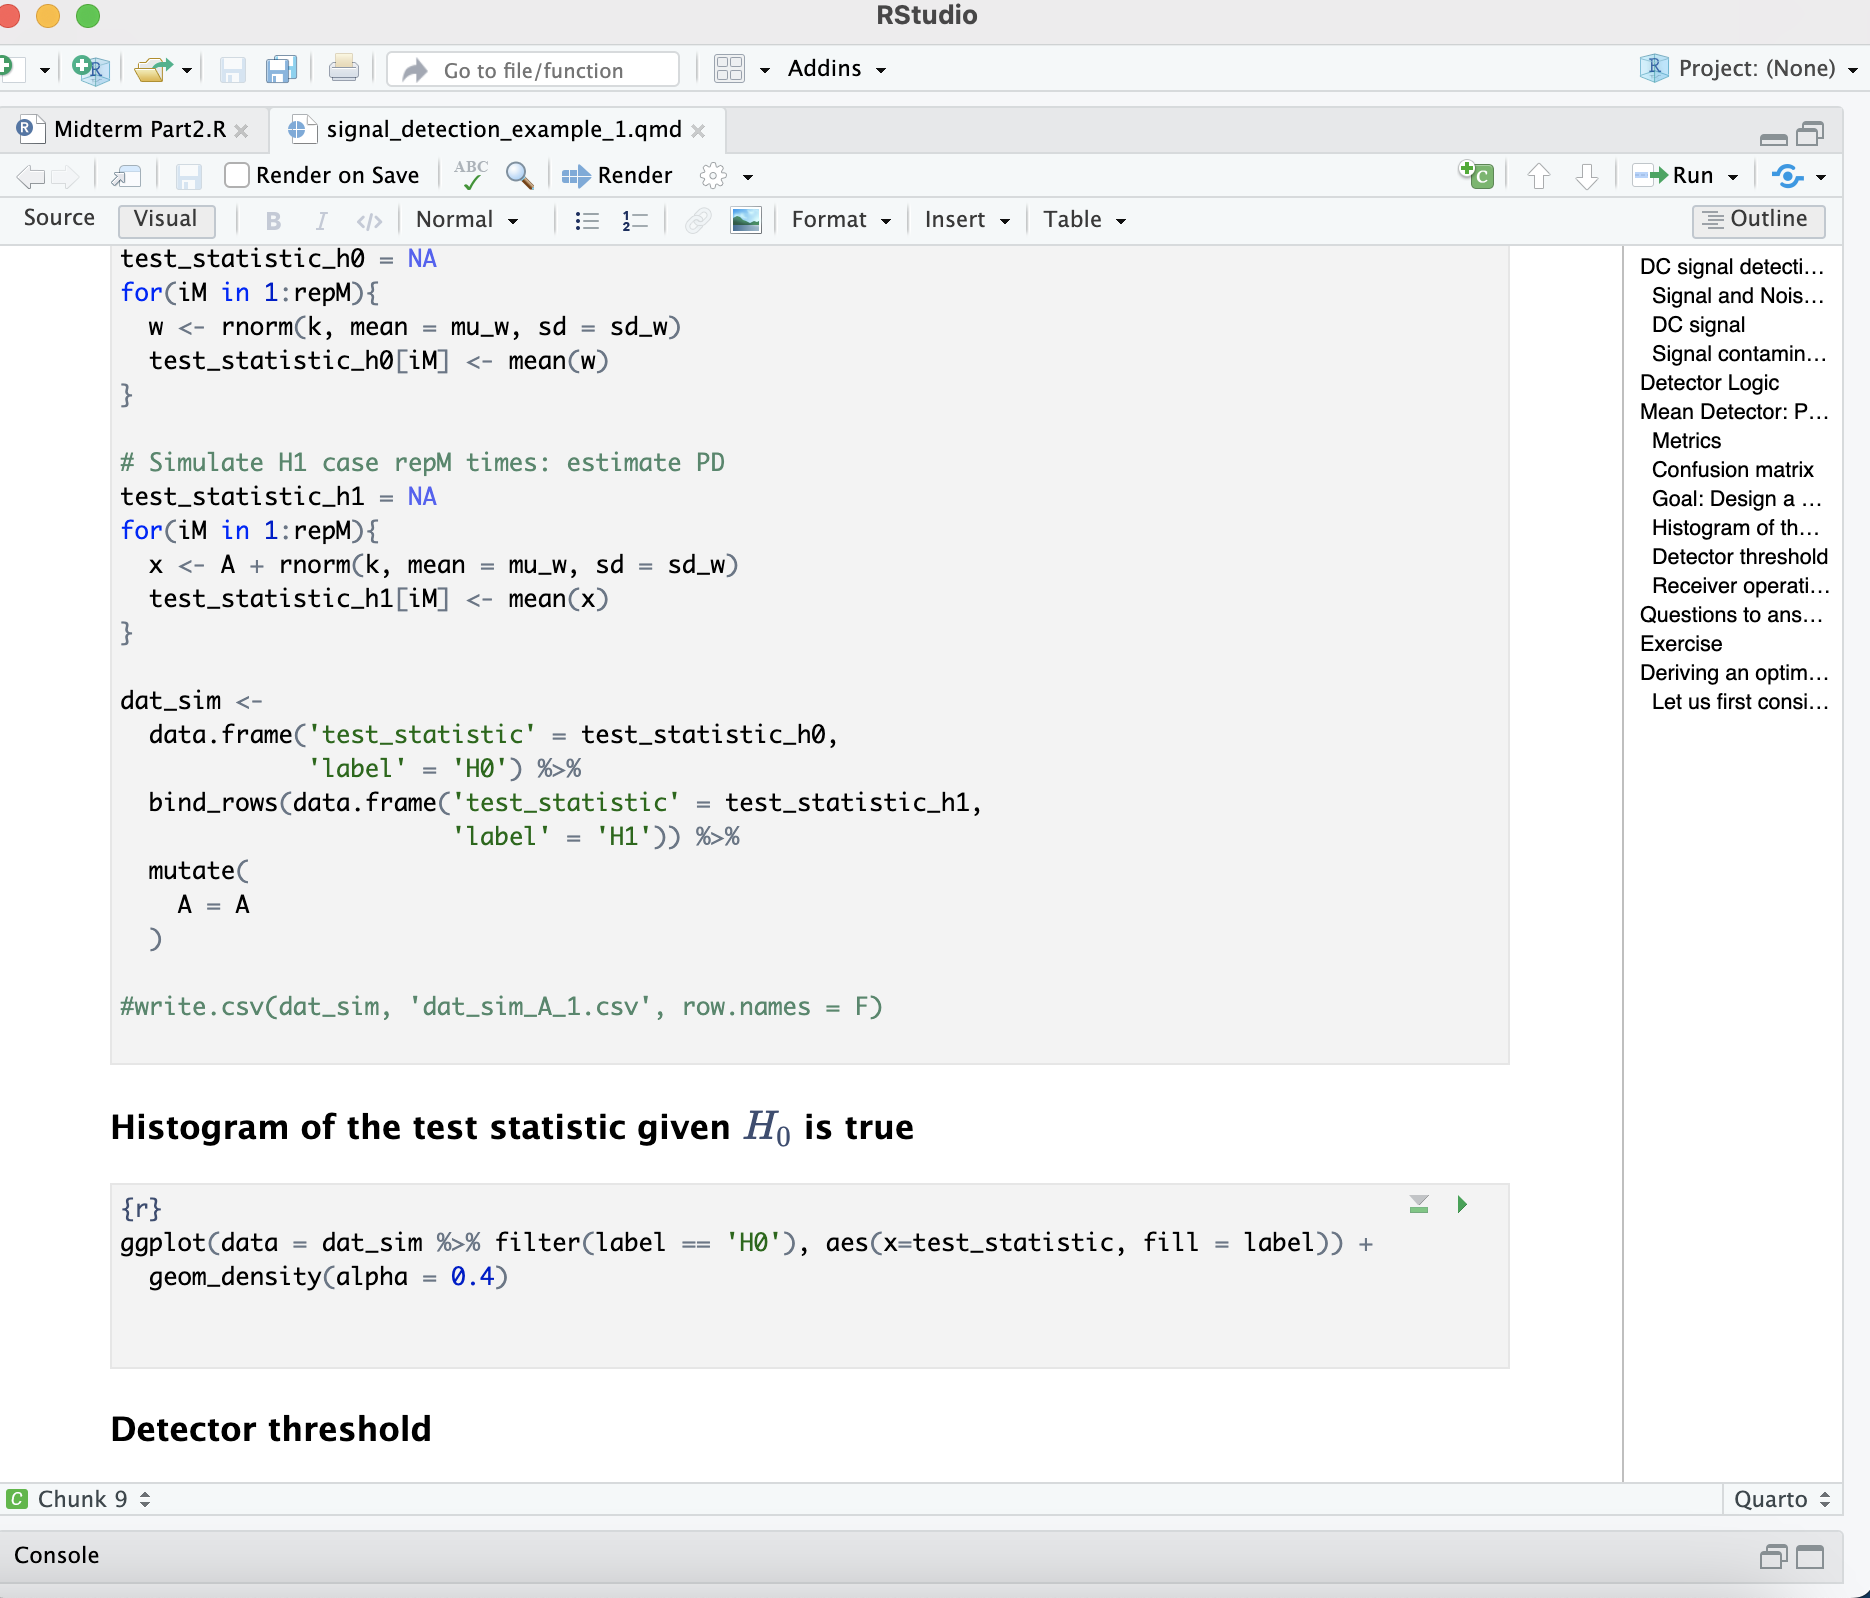Screen dimensions: 1870x1598
Task: Show document in new window icon
Action: pos(126,176)
